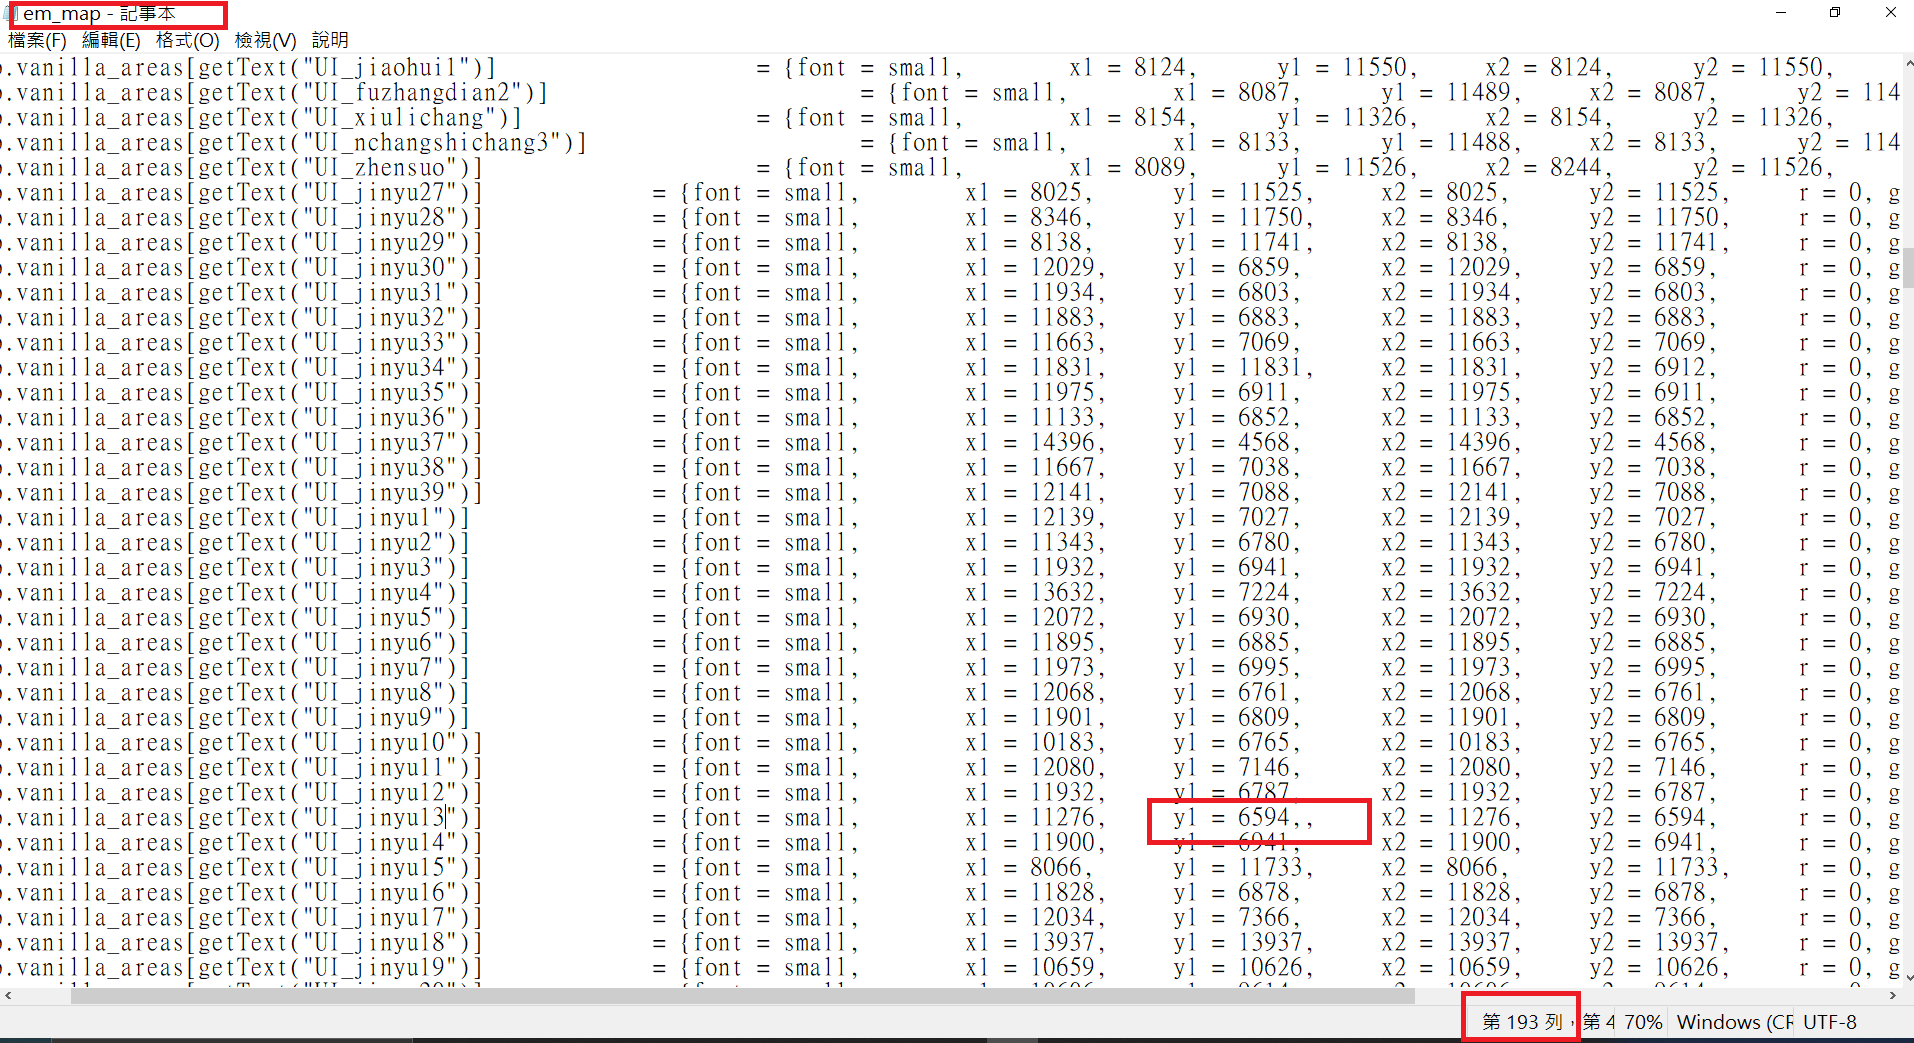Viewport: 1914px width, 1043px height.
Task: Click x2 value 12034 in jinyu17 row
Action: tap(1479, 918)
